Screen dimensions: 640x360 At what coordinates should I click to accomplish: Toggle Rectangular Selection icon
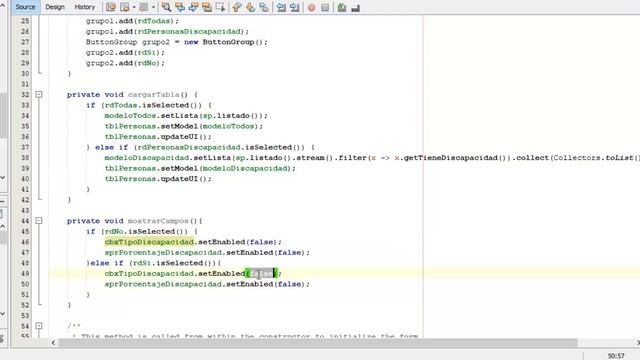[x=220, y=7]
